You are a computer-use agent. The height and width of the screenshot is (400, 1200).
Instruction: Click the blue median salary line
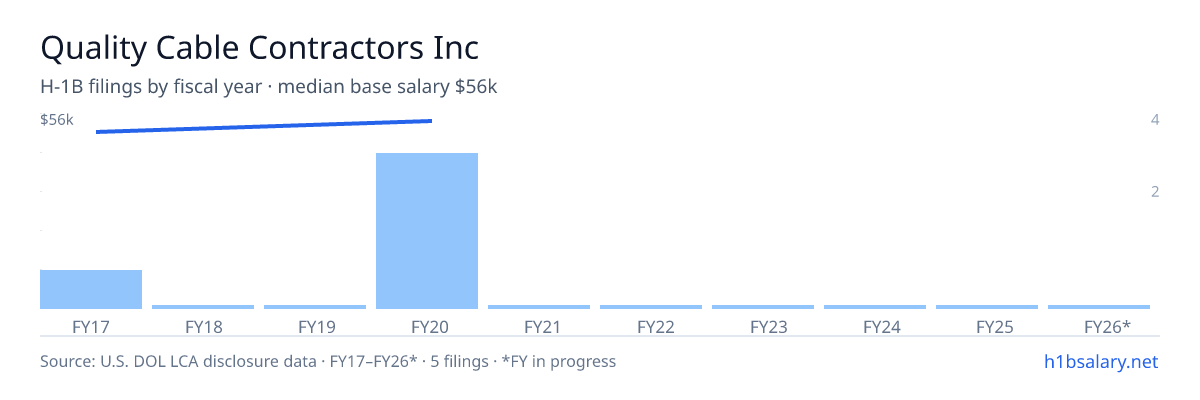tap(264, 126)
